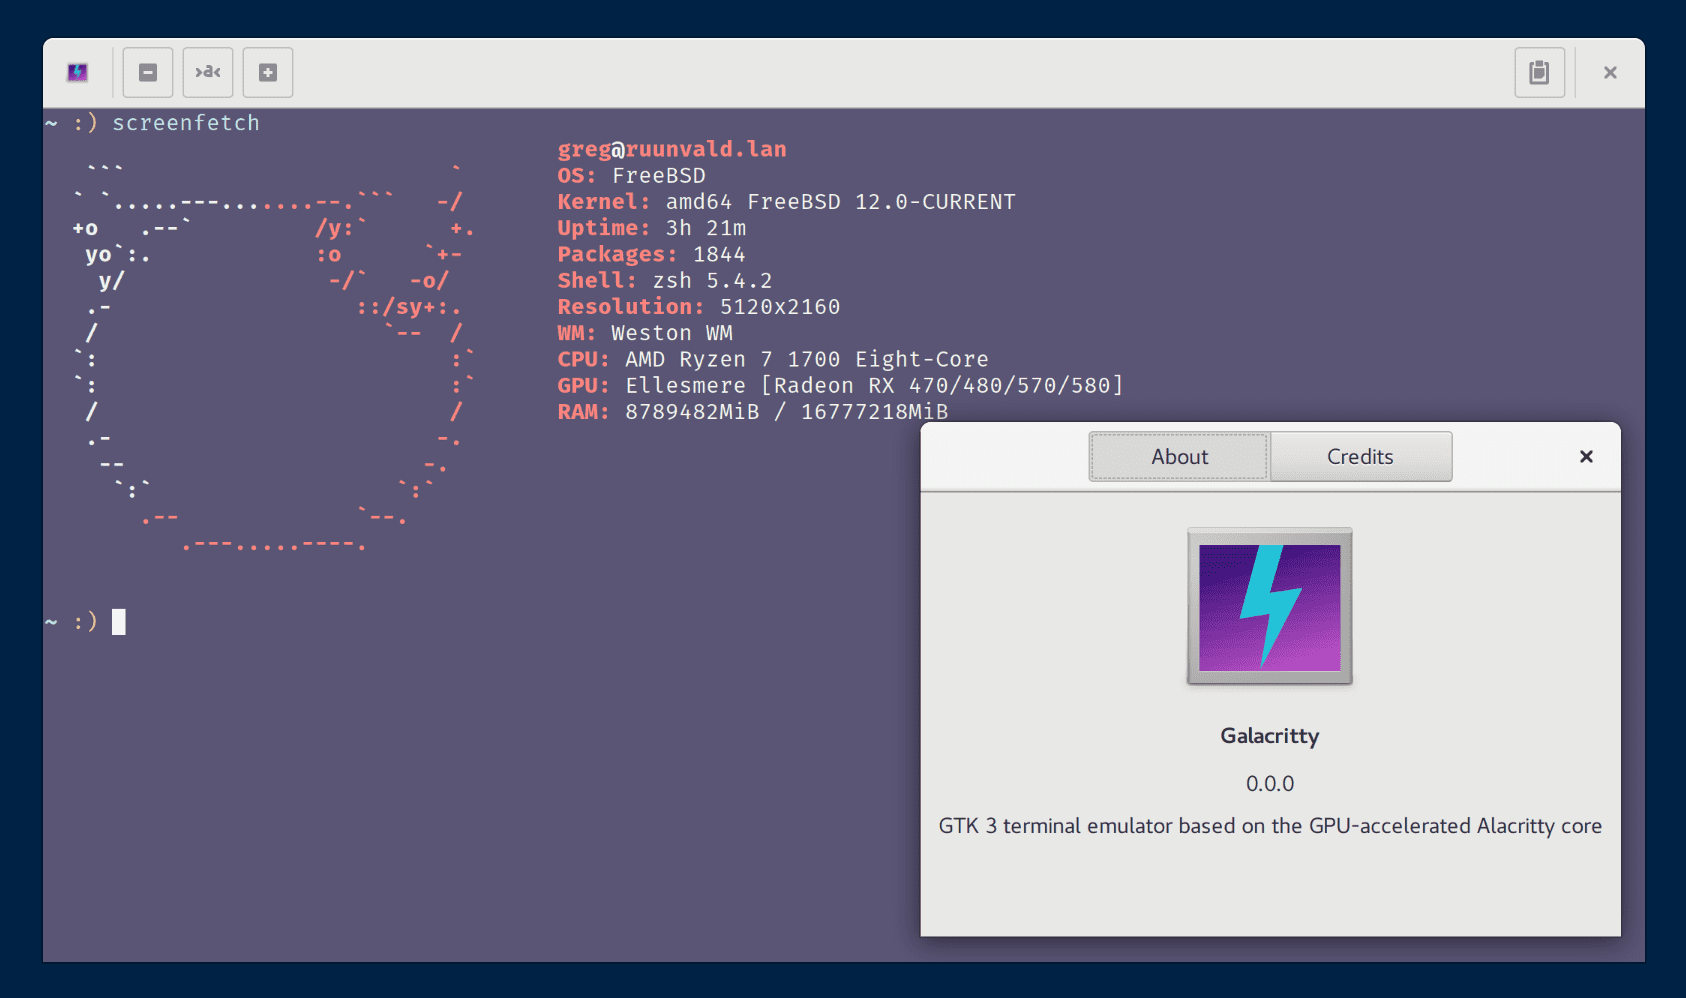The image size is (1686, 998).
Task: Click the Galacritty app name in dialog
Action: (x=1270, y=736)
